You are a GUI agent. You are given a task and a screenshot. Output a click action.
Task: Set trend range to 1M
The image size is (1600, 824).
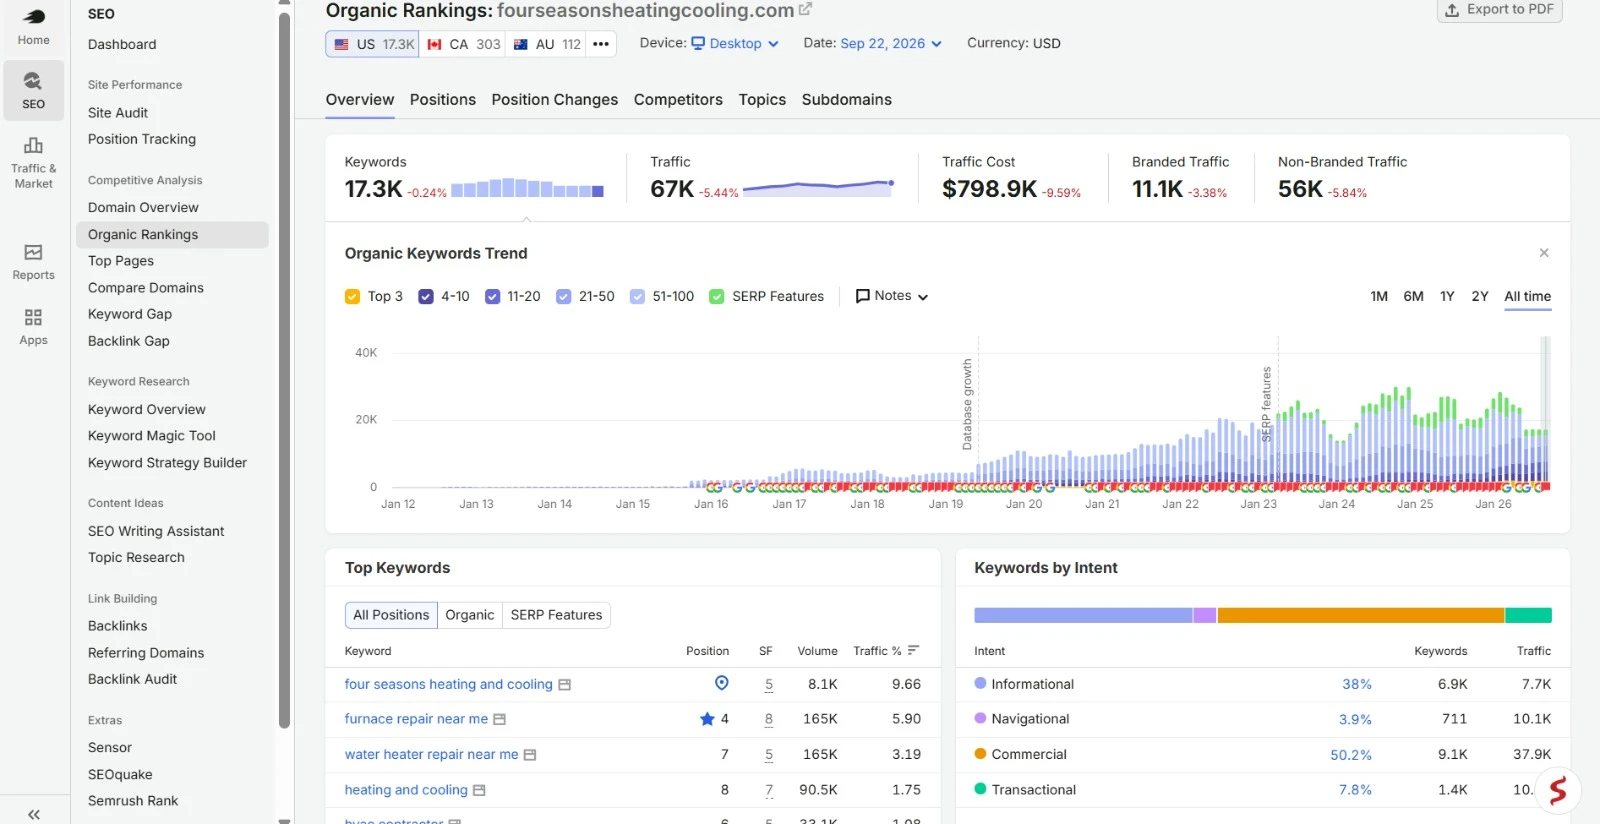pos(1379,296)
